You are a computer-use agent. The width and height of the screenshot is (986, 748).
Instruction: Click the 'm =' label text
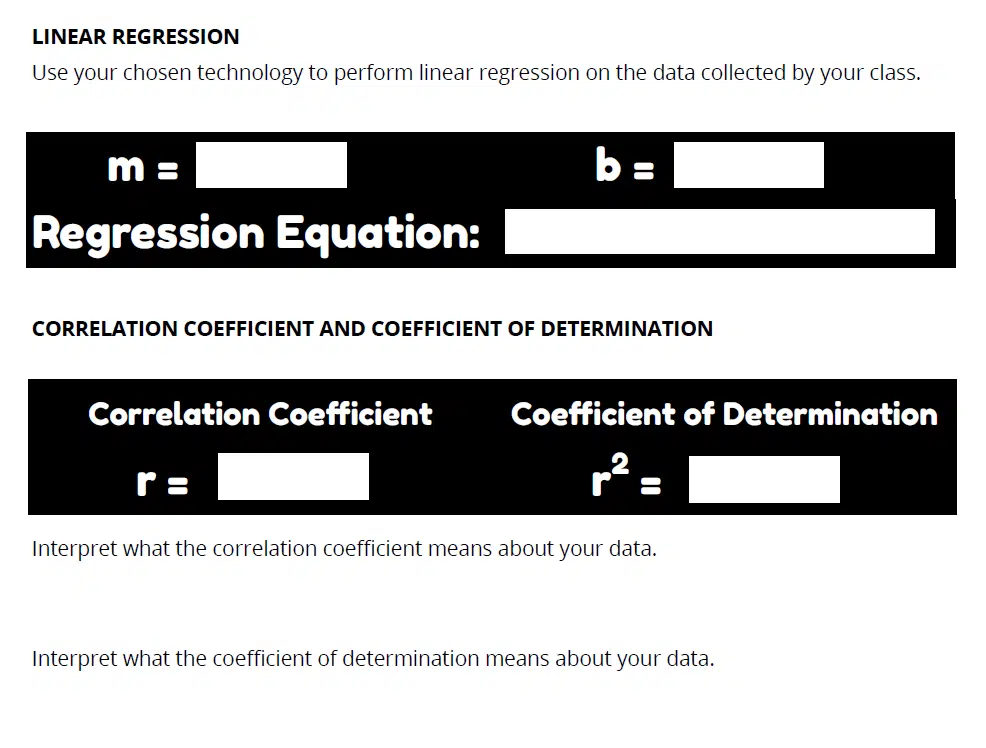click(143, 168)
